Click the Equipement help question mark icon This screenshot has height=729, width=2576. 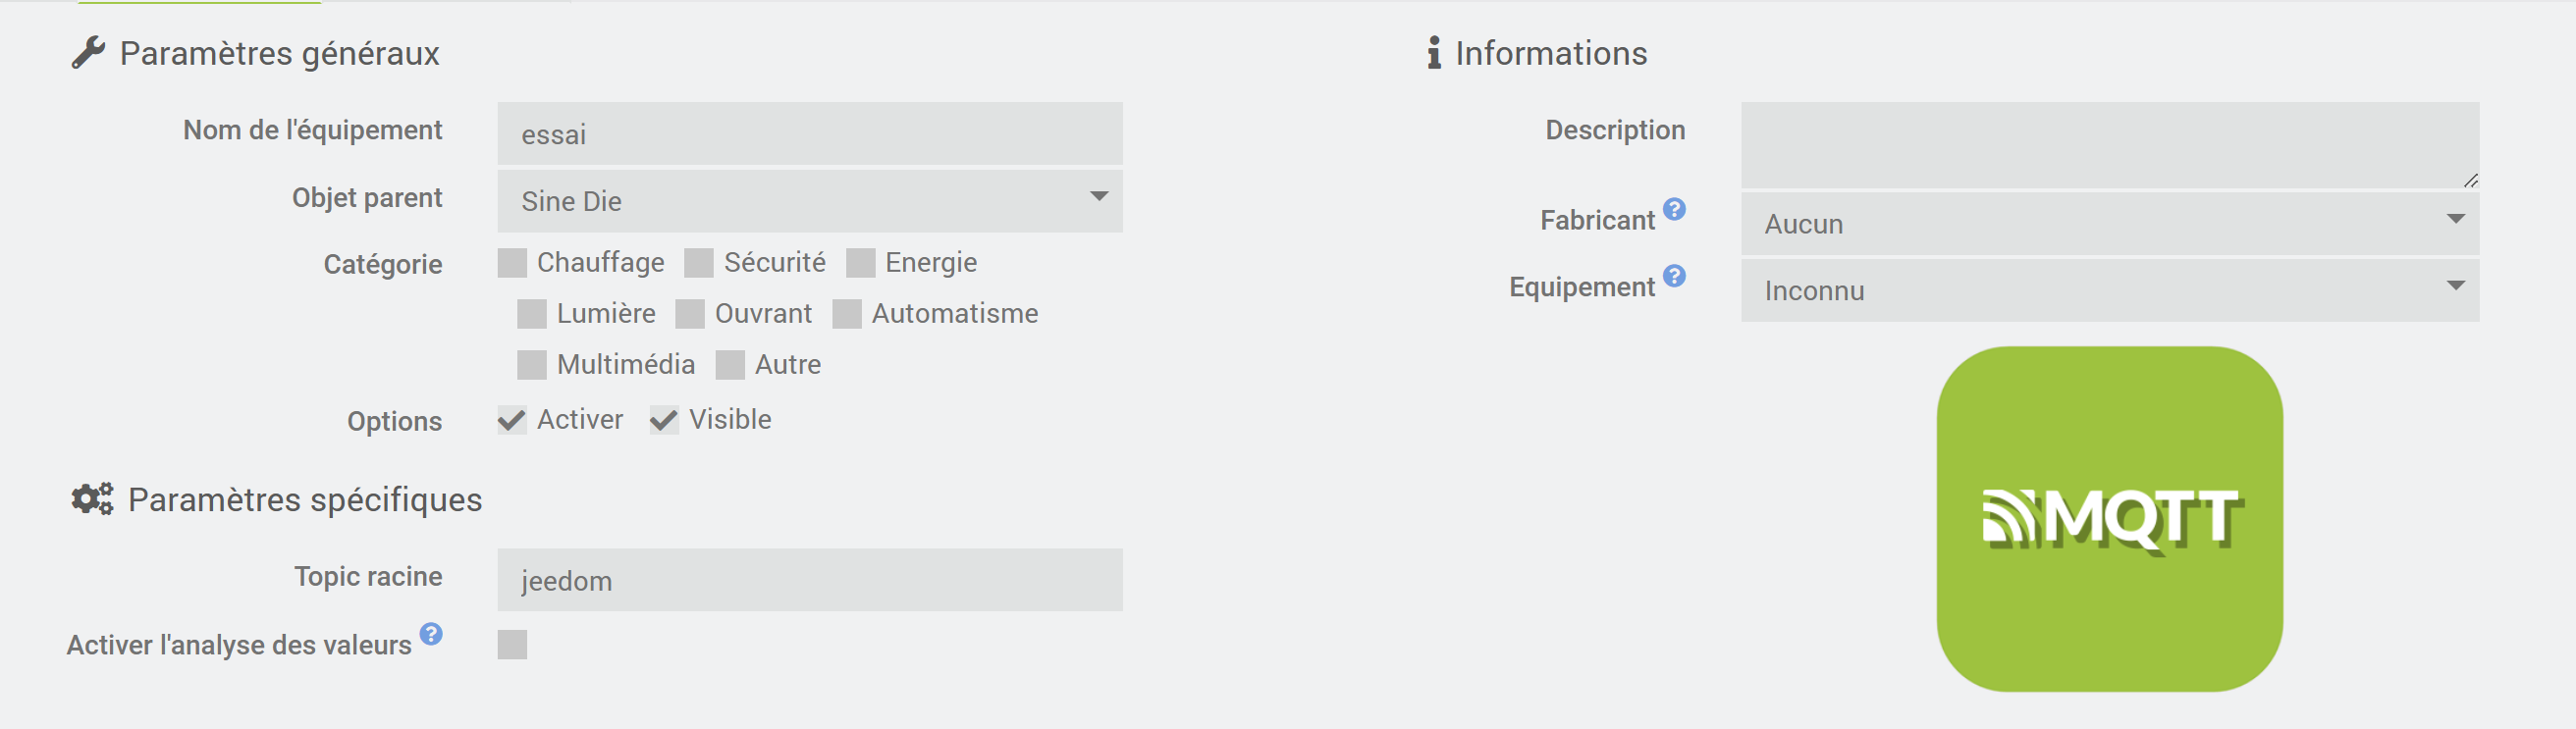pyautogui.click(x=1674, y=276)
